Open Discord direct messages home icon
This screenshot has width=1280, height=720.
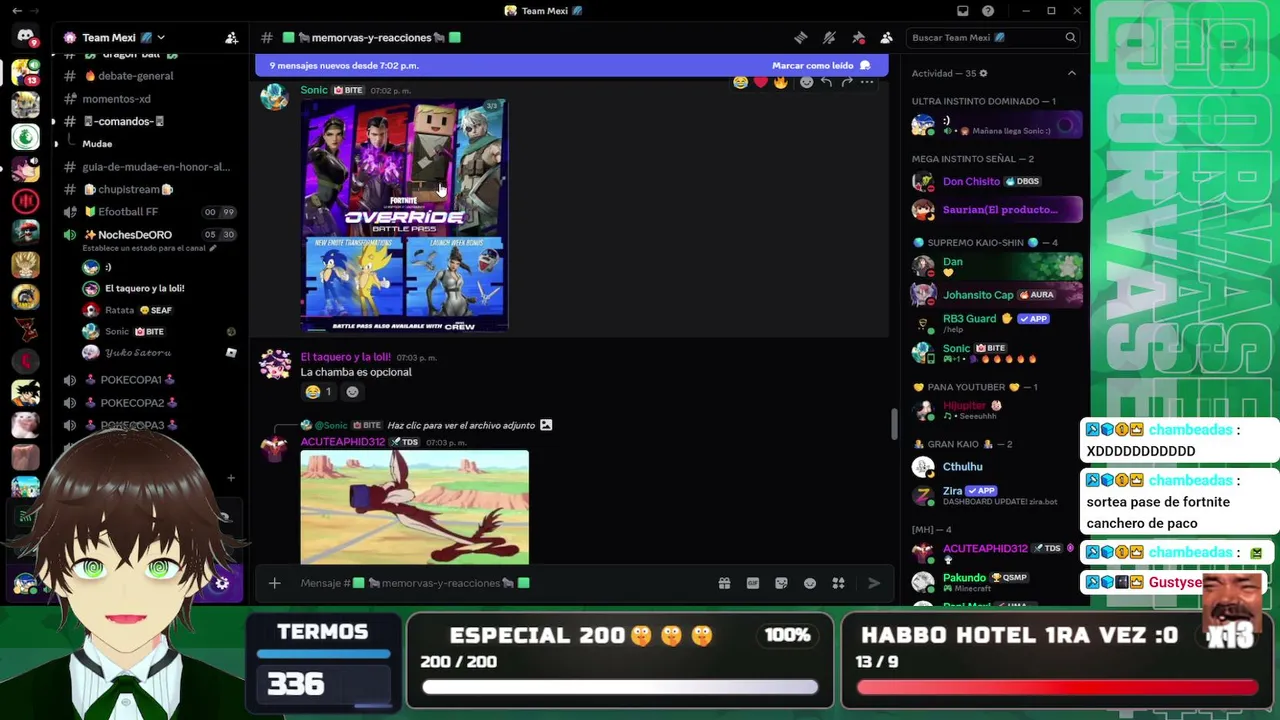(25, 38)
